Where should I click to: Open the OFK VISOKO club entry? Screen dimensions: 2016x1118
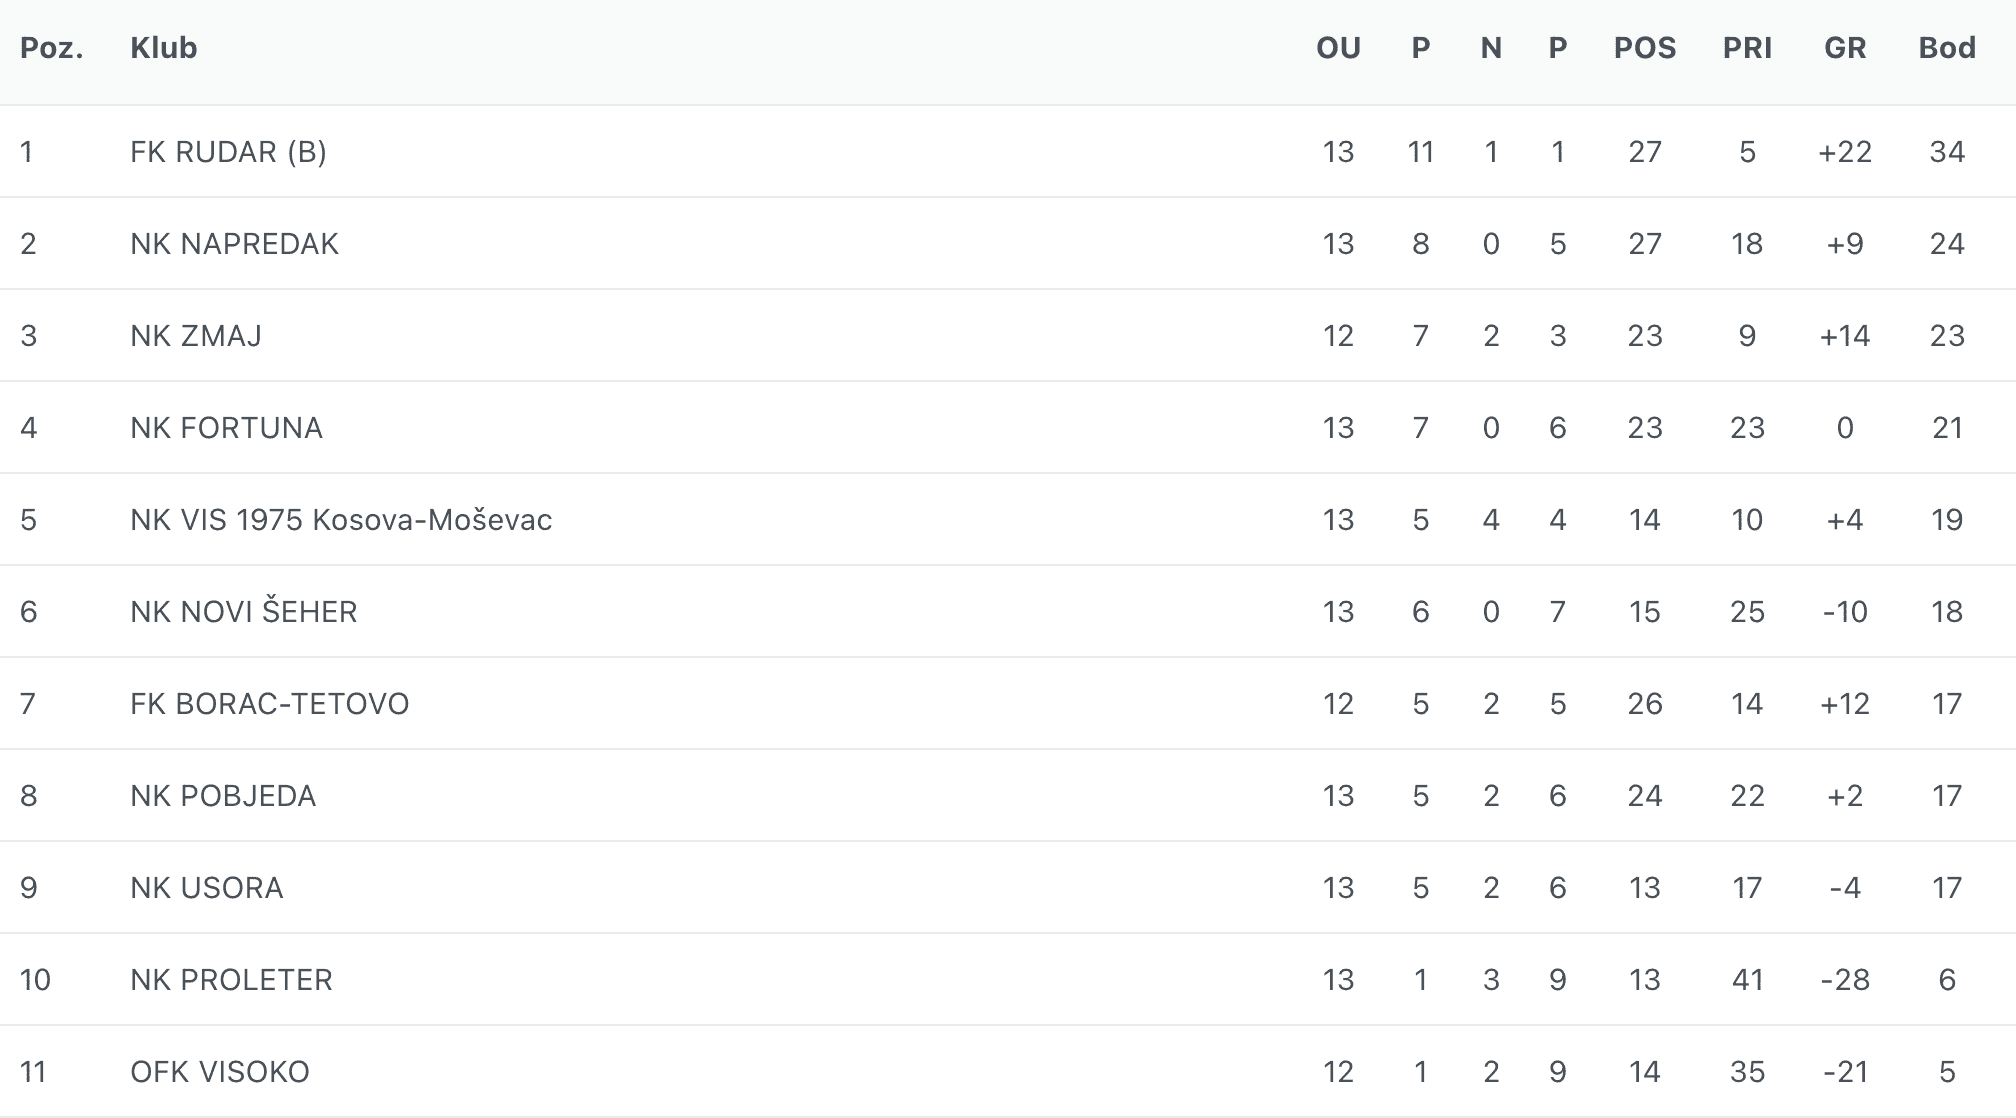(x=220, y=1072)
